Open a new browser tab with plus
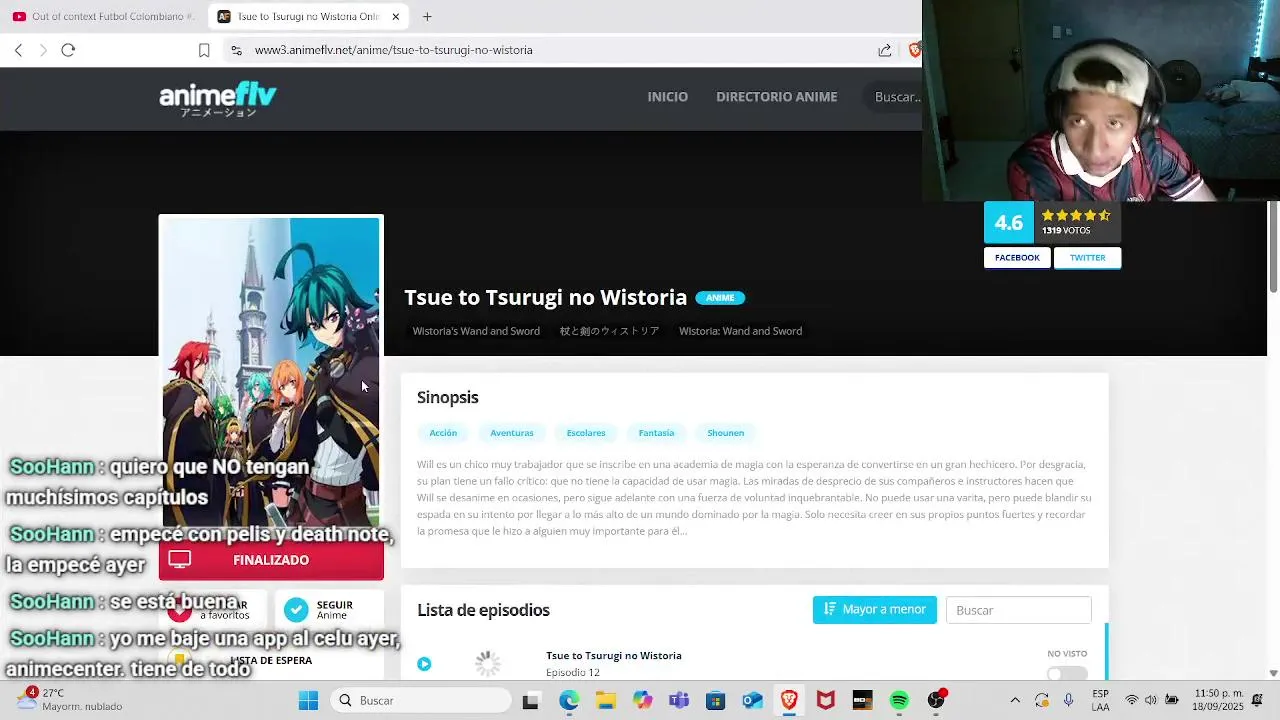The image size is (1280, 720). 427,16
